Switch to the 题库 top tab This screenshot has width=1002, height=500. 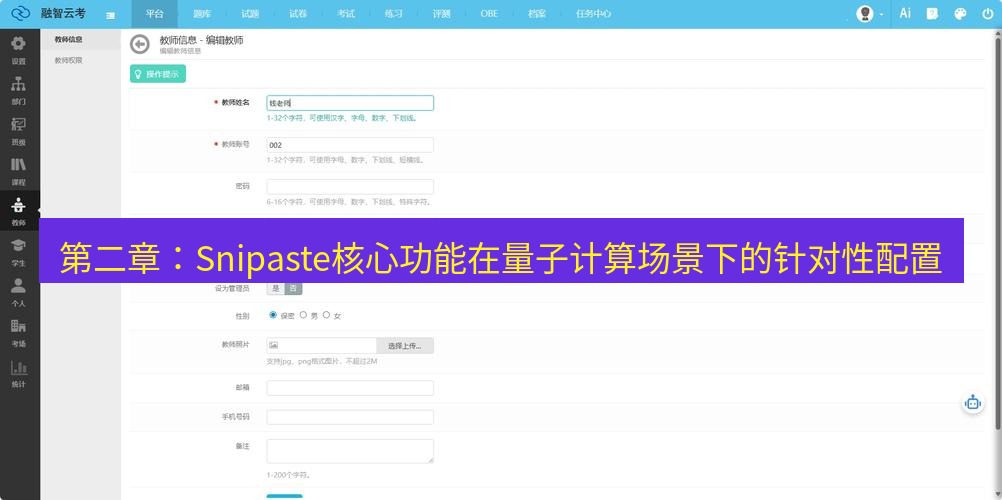(202, 14)
